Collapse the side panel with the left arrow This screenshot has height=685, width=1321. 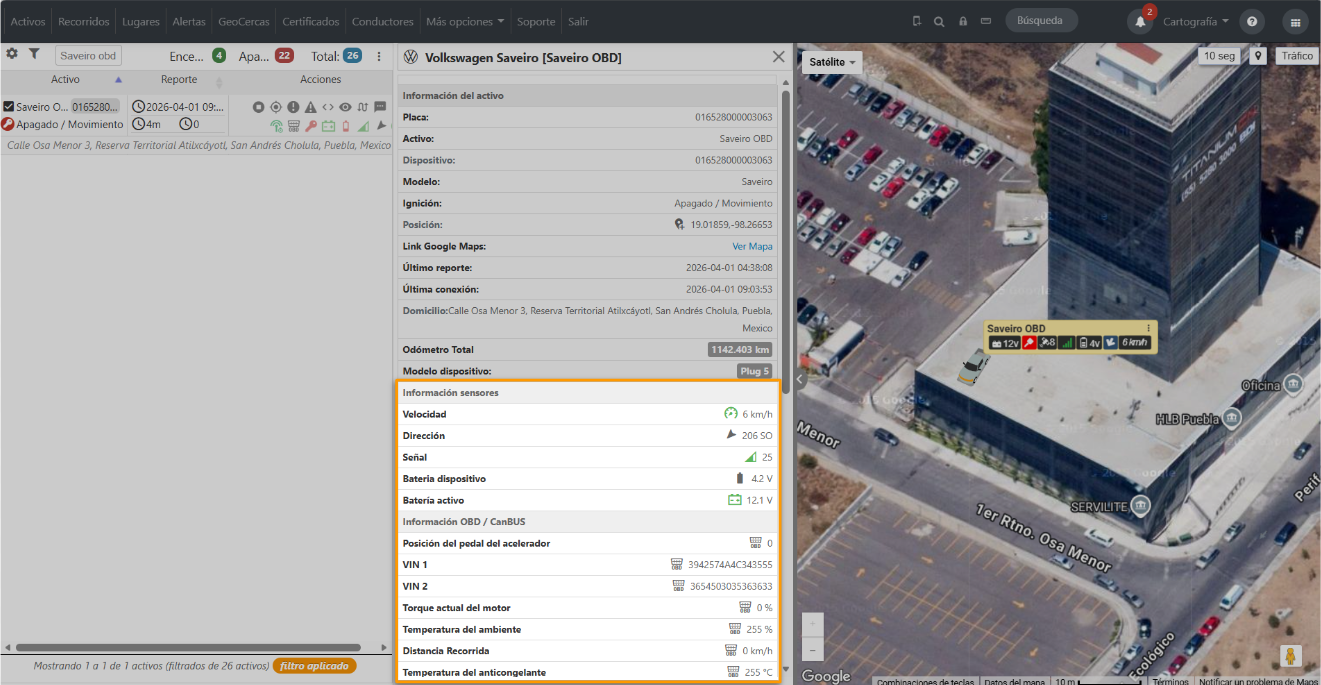799,380
